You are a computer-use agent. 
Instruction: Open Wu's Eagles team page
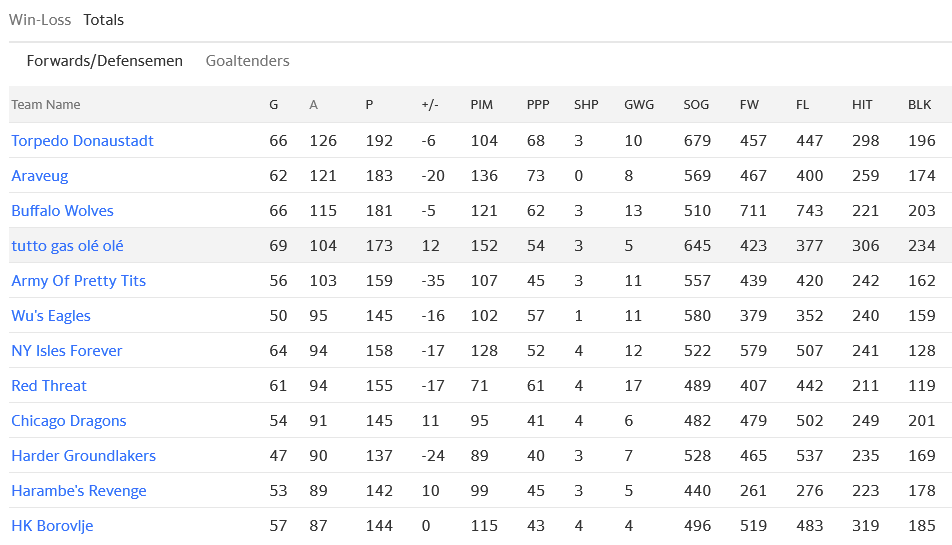pyautogui.click(x=51, y=316)
